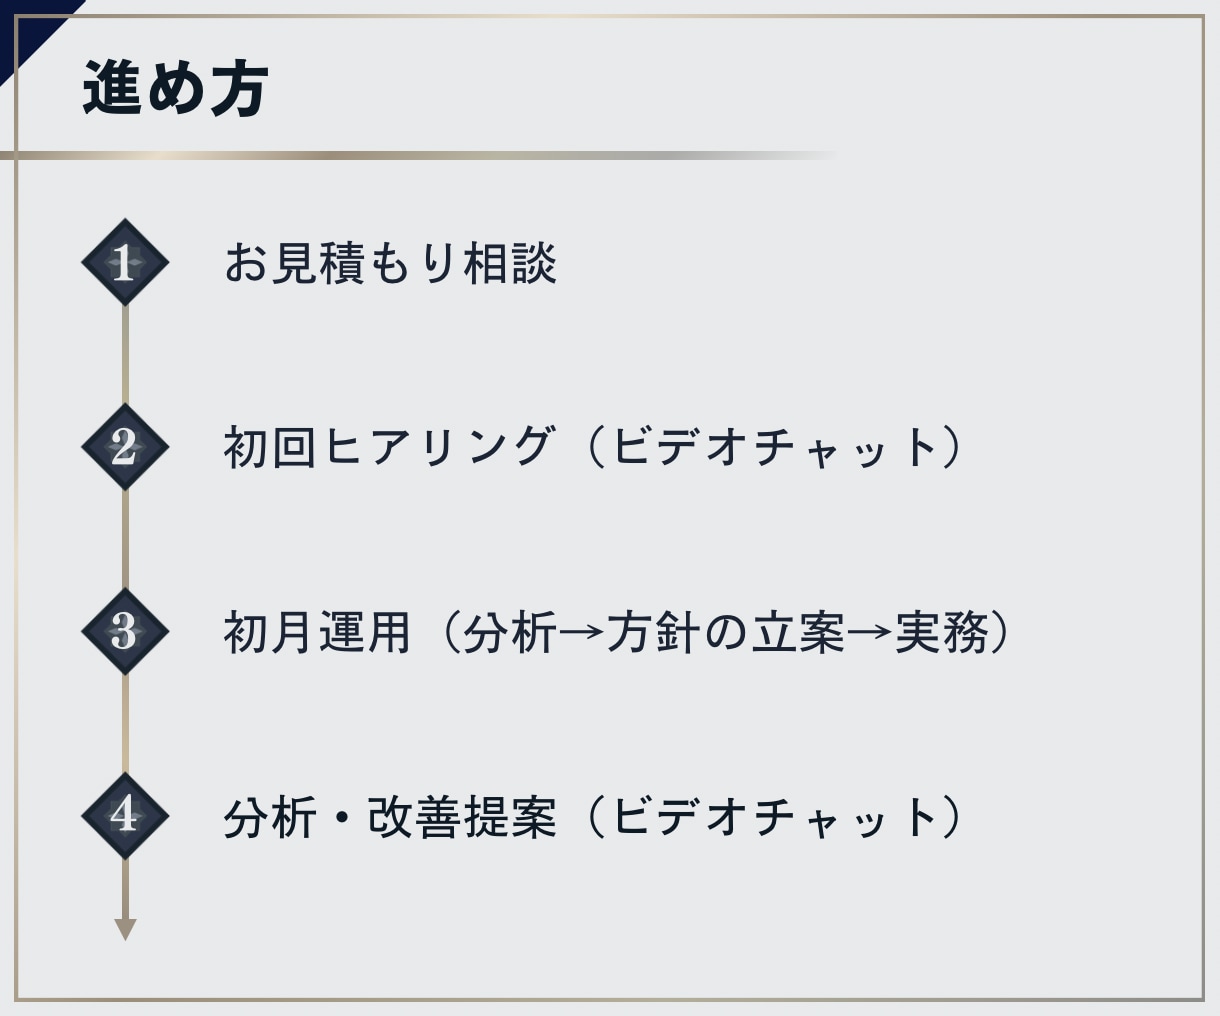The width and height of the screenshot is (1220, 1016).
Task: Click the connector line between steps 1 and 2
Action: point(125,354)
